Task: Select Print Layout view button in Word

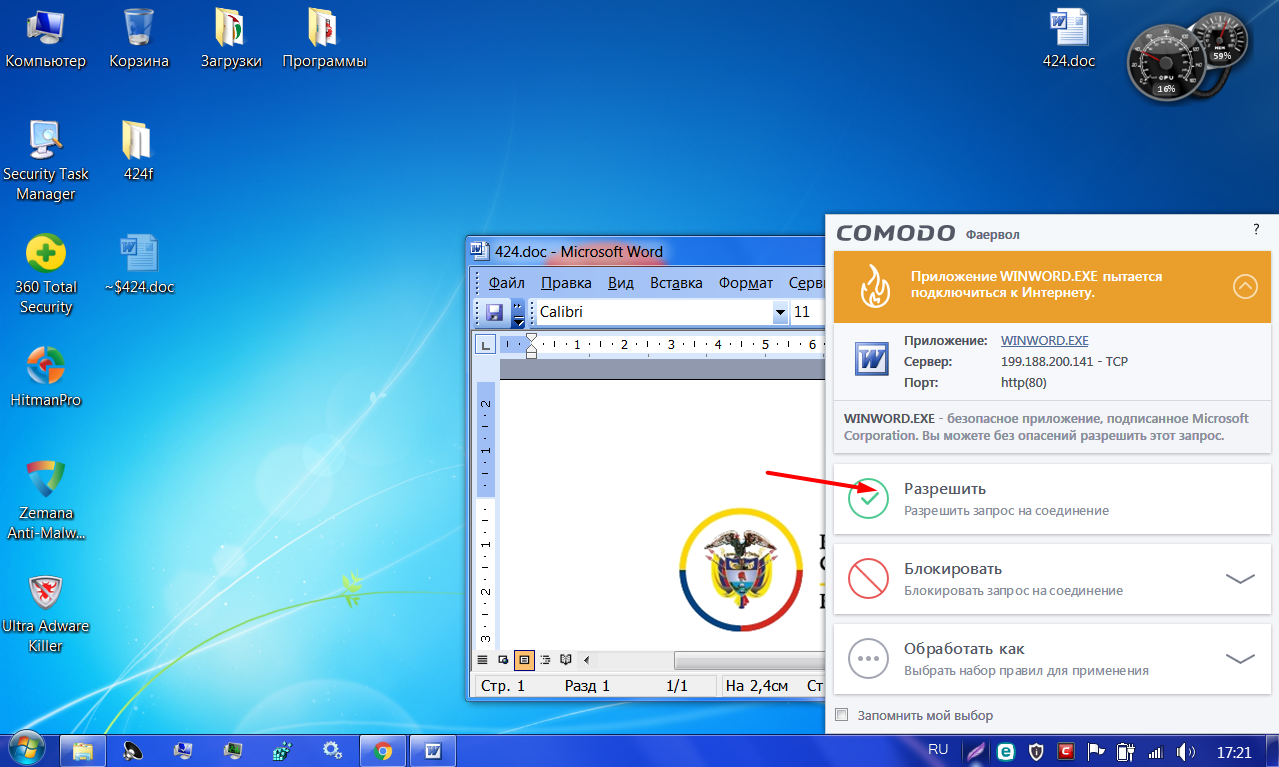Action: click(524, 660)
